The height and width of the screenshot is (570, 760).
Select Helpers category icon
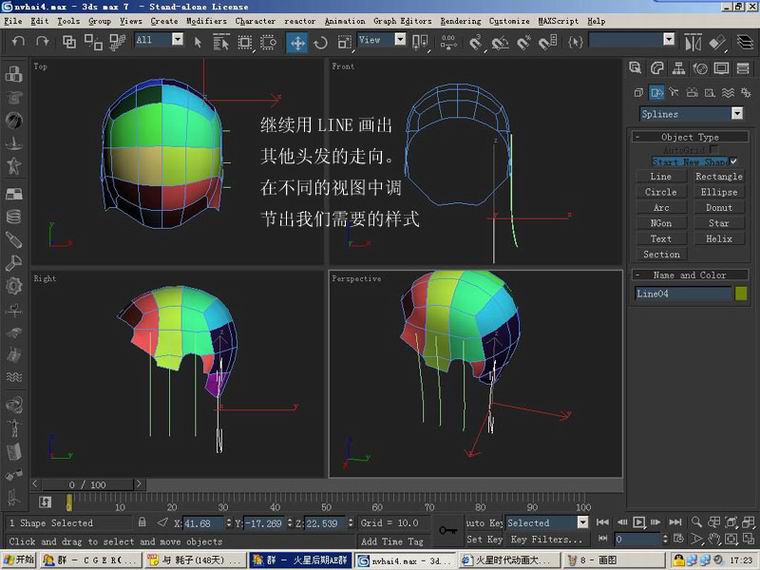710,92
